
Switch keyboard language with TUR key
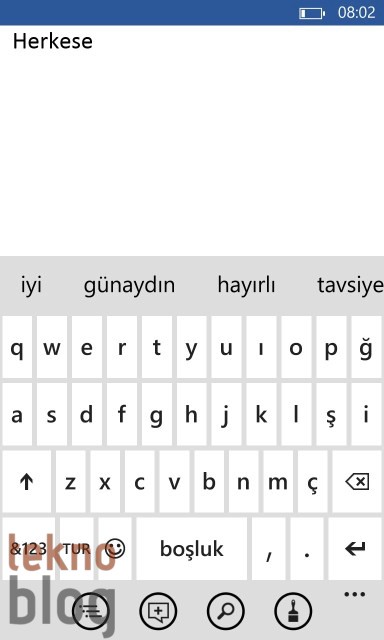point(76,549)
